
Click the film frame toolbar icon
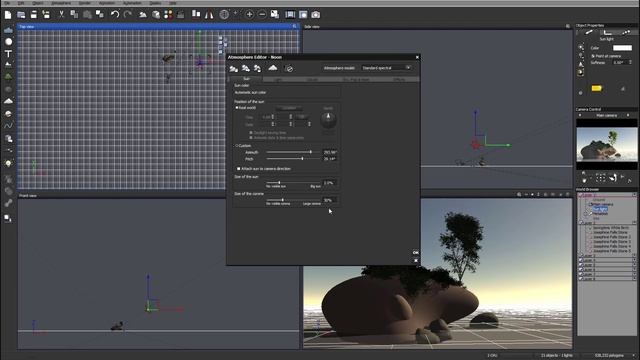click(x=290, y=15)
